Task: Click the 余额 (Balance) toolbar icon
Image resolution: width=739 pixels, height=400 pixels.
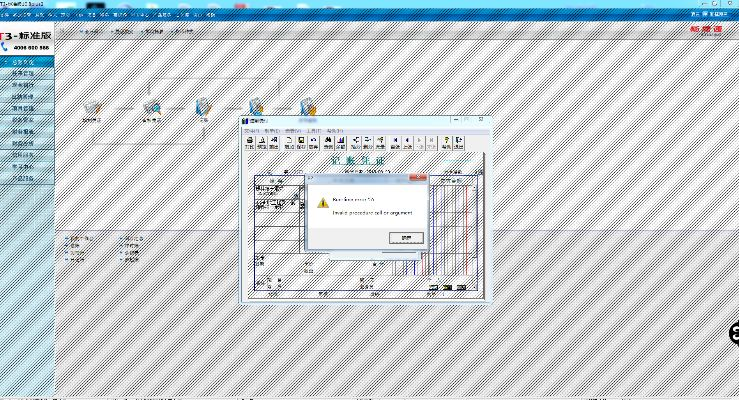Action: (341, 142)
